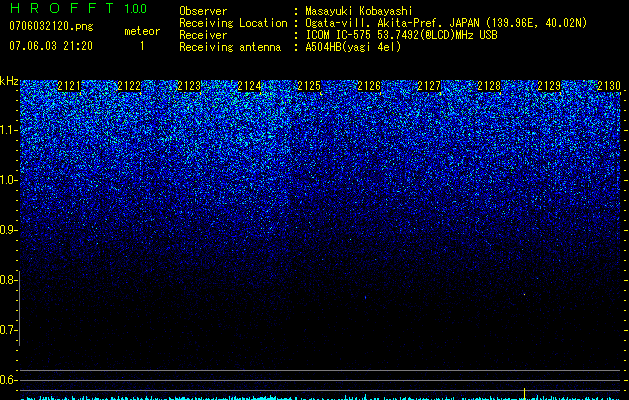629x400 pixels.
Task: Click the yellow echo dot near 2128
Action: coord(524,294)
